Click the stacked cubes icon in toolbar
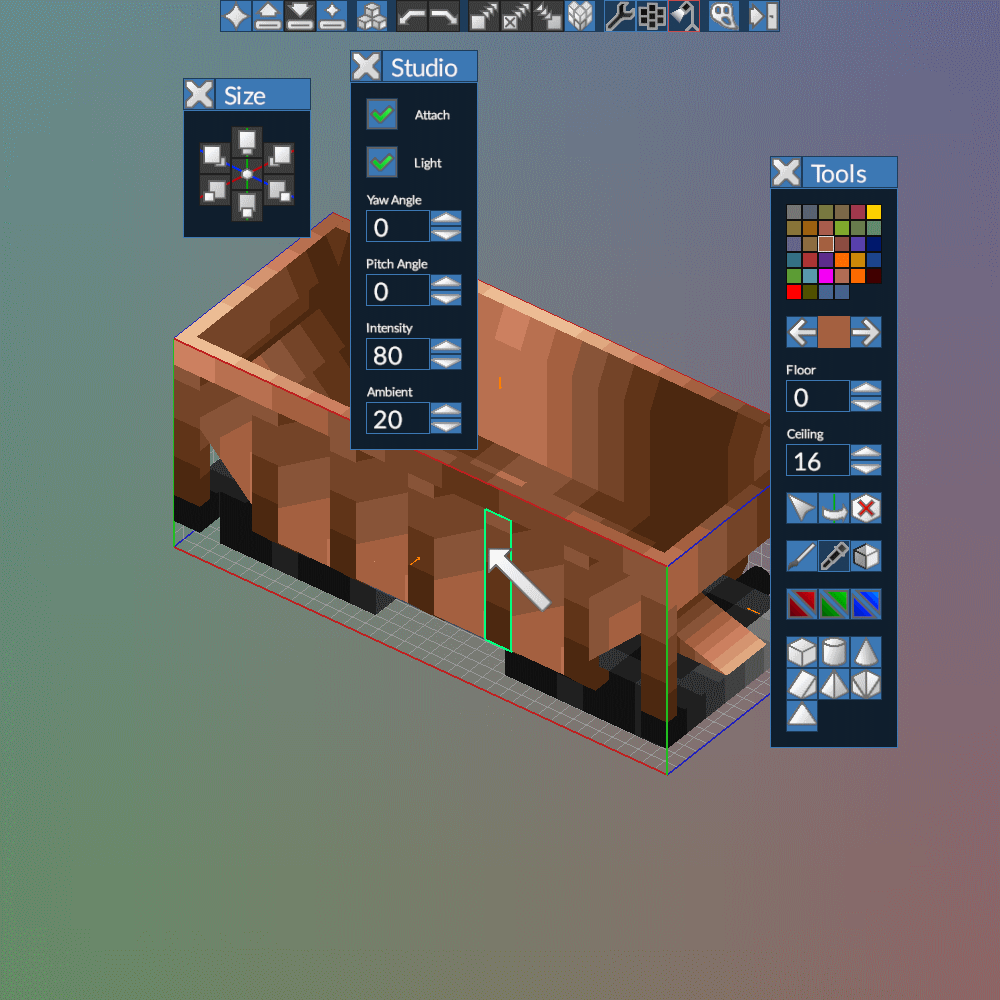The height and width of the screenshot is (1000, 1000). pos(372,16)
